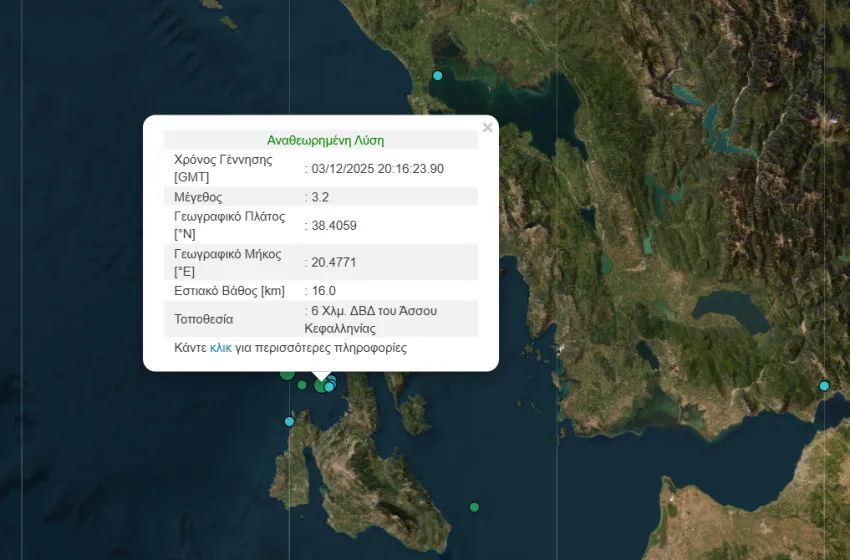The width and height of the screenshot is (850, 560).
Task: Click the 'Γεωγραφικό Μήκος [°E]' label
Action: pos(228,262)
